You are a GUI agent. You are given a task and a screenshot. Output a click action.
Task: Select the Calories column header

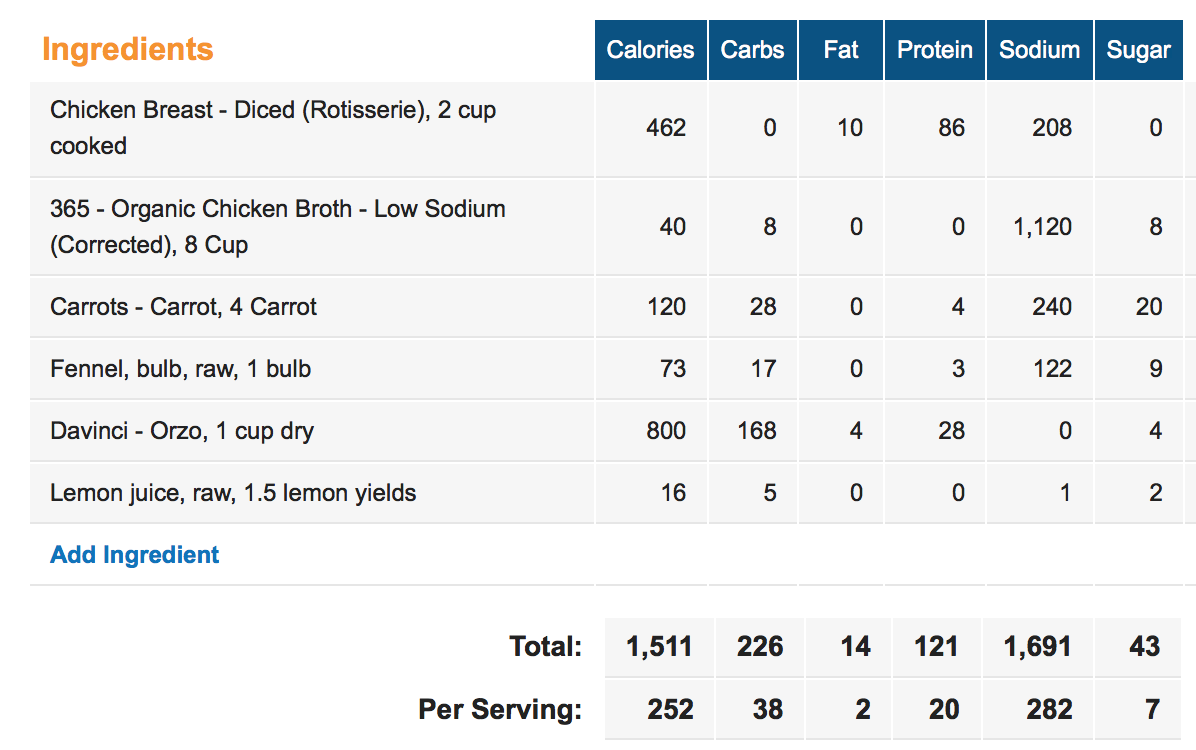tap(651, 50)
